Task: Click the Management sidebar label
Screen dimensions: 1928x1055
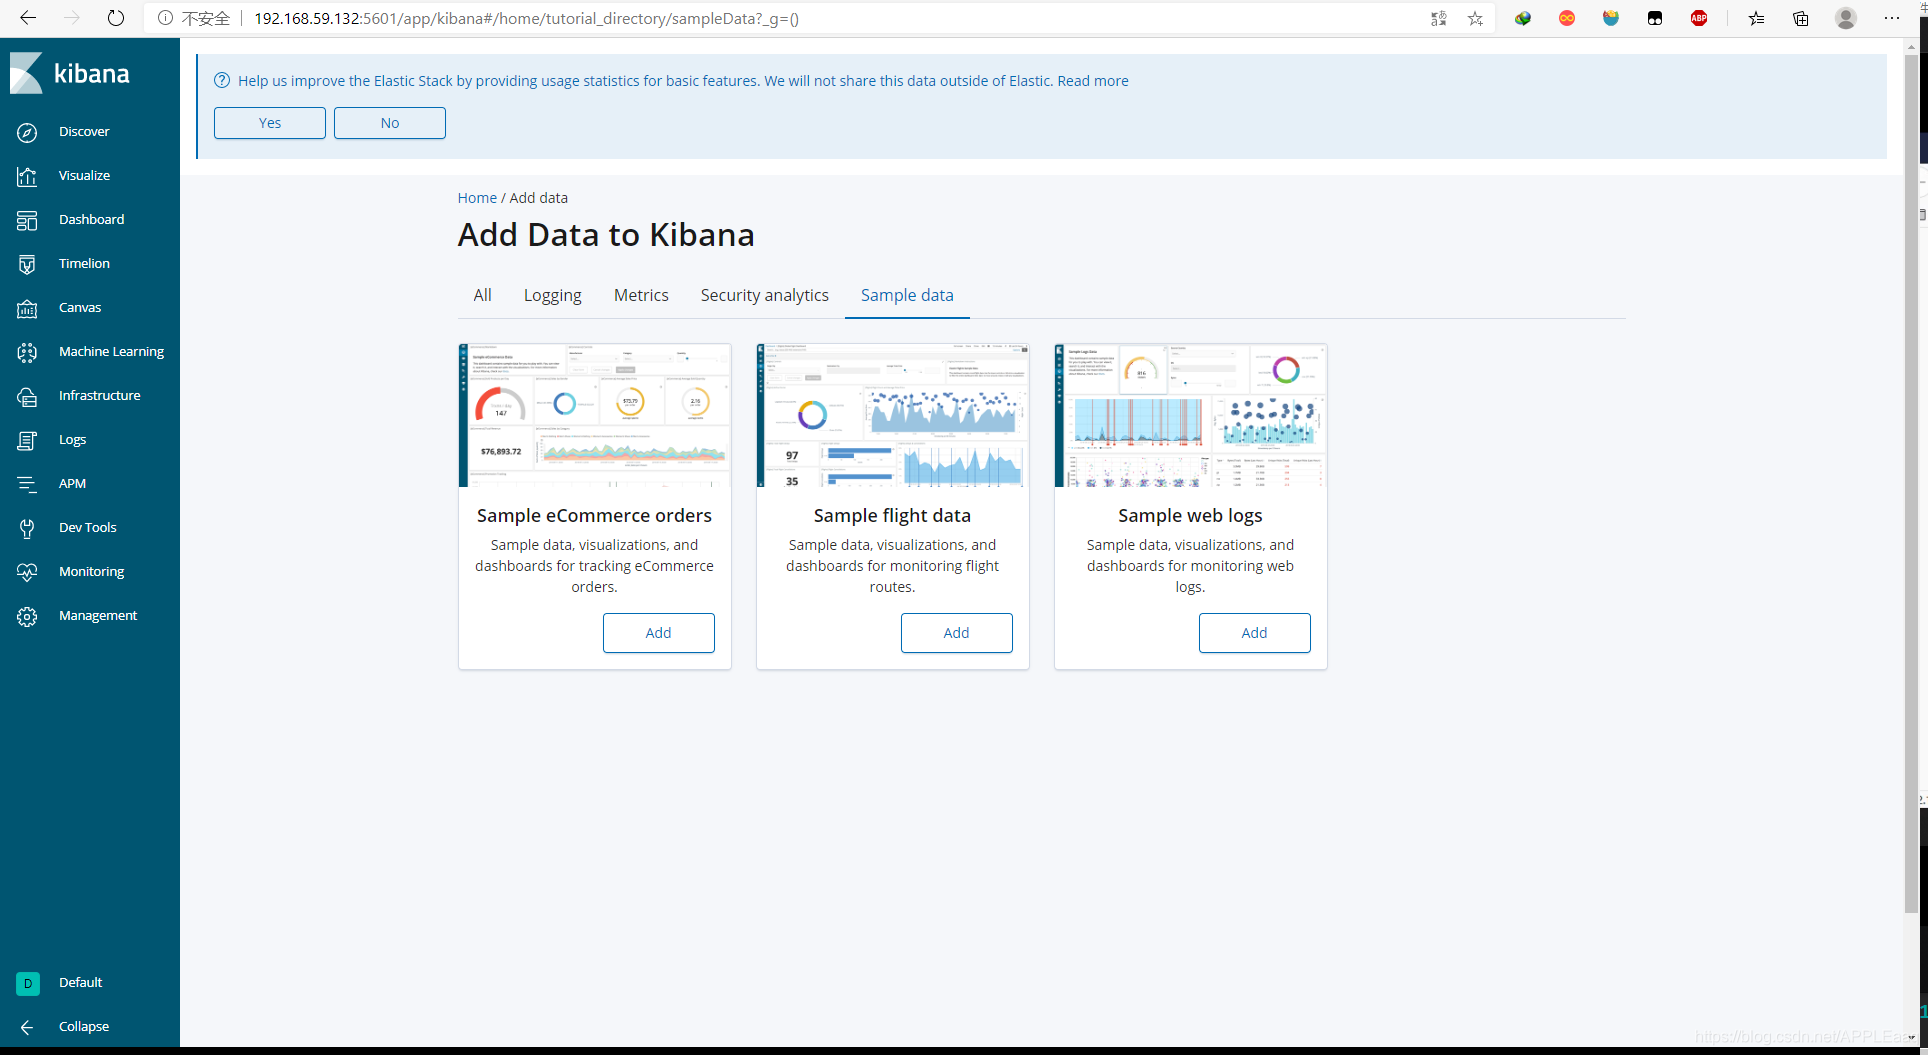Action: point(98,616)
